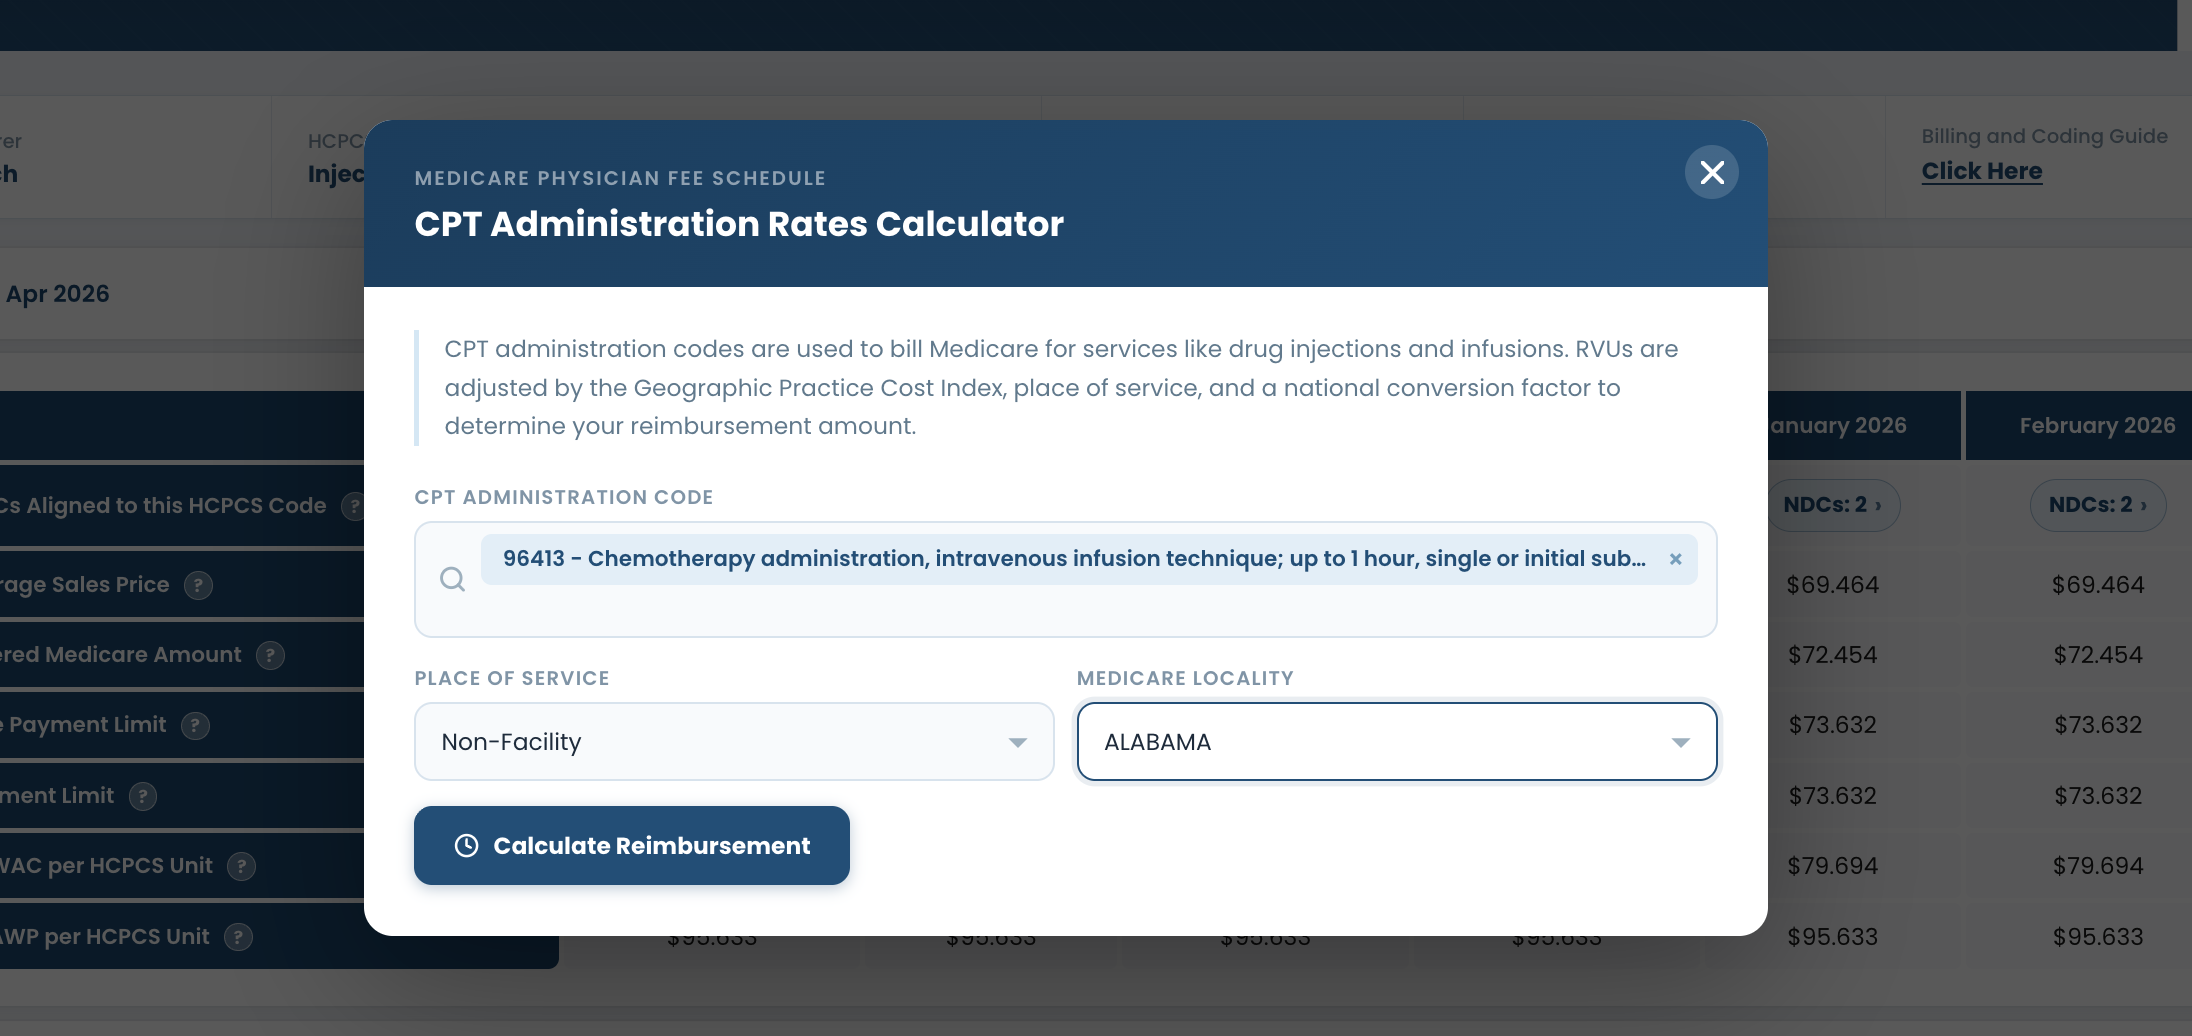
Task: Click the January 2026 column header
Action: [1837, 426]
